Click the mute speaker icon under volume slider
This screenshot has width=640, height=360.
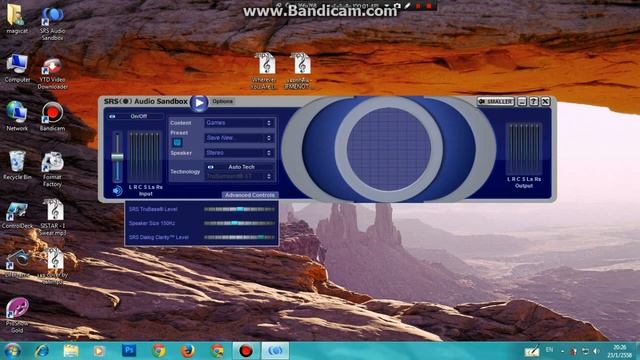click(117, 191)
